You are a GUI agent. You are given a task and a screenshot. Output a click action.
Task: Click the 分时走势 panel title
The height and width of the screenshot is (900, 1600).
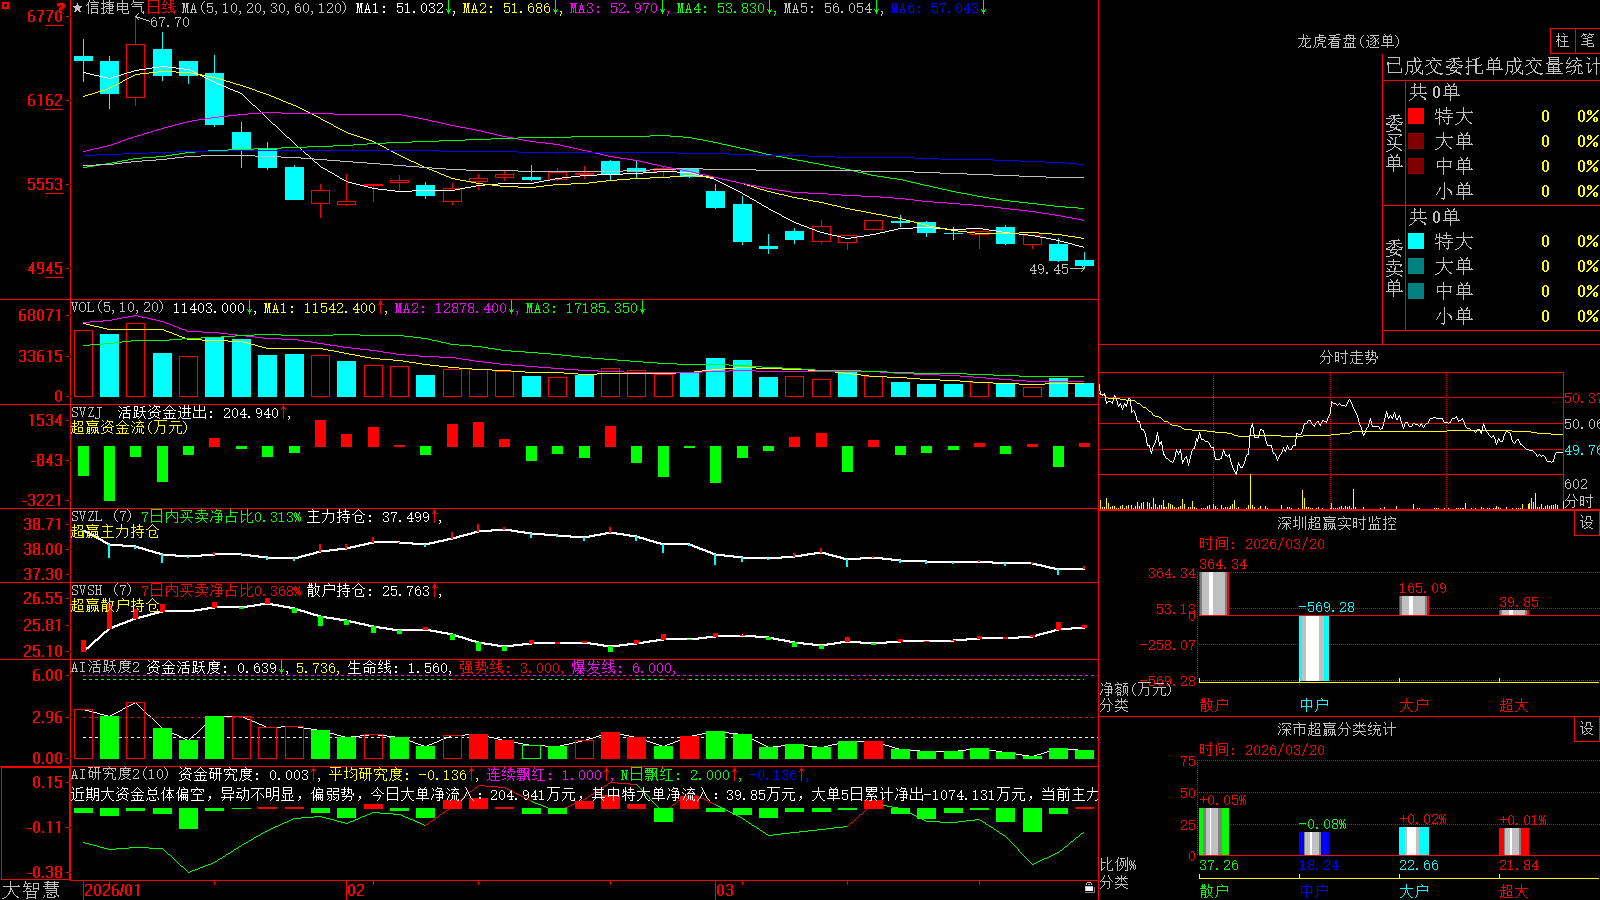click(1348, 357)
